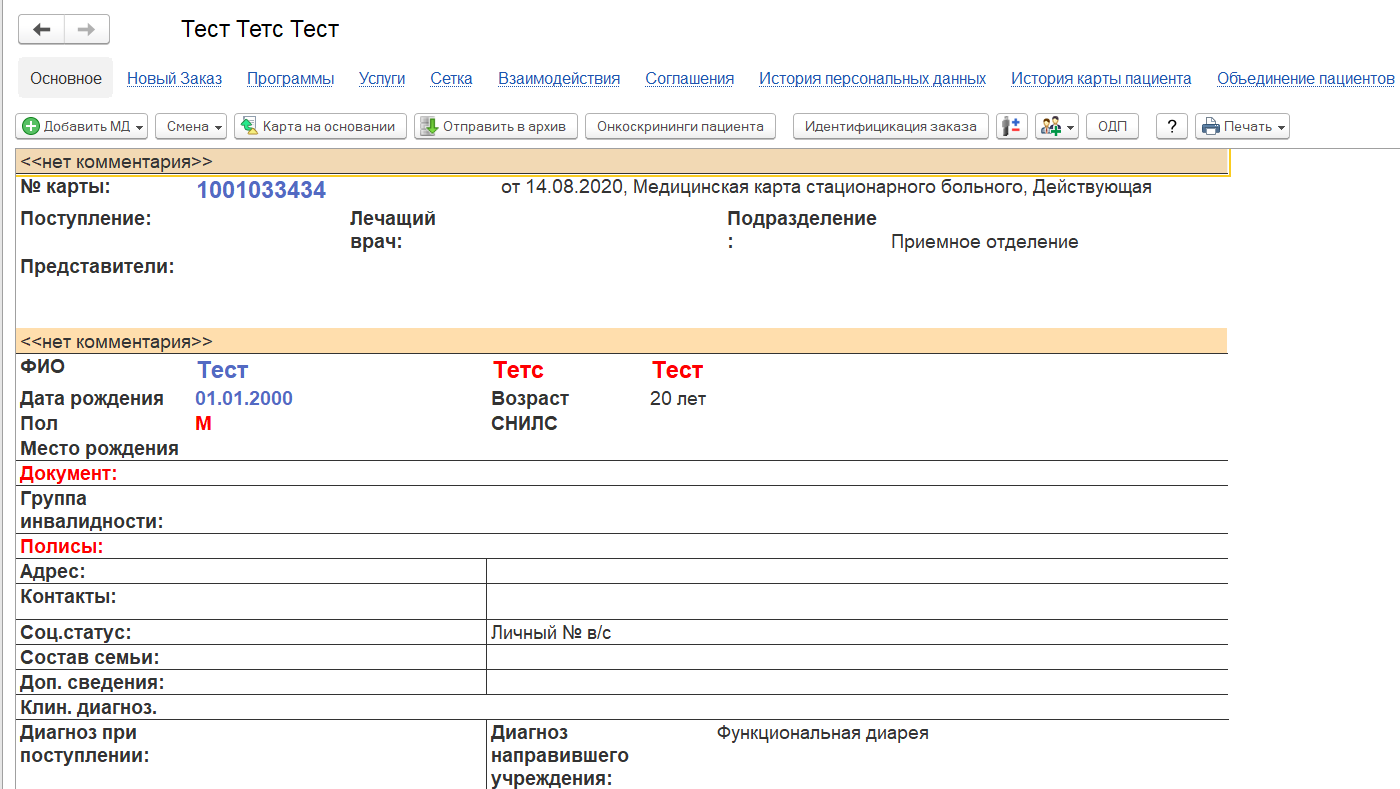Image resolution: width=1400 pixels, height=789 pixels.
Task: Open Объединение пациентов tab
Action: coord(1306,78)
